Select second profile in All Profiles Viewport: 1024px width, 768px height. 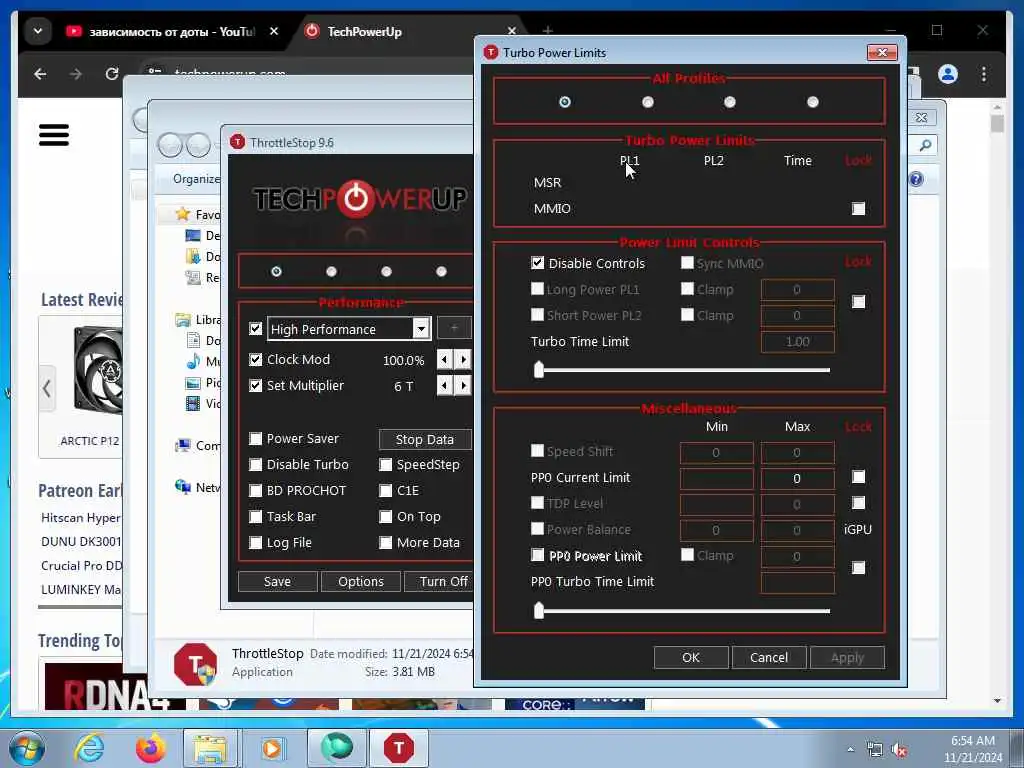tap(647, 102)
